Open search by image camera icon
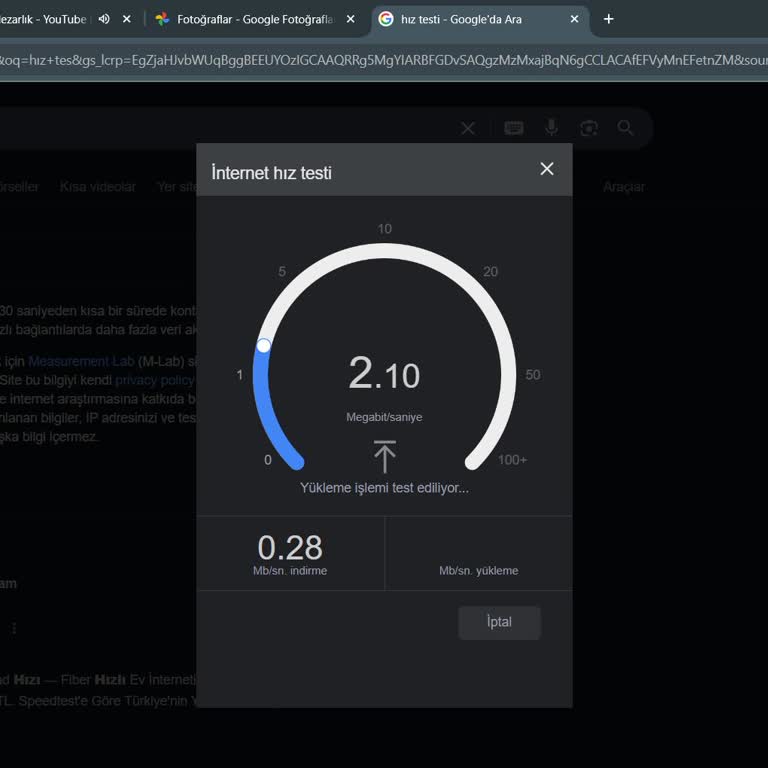Screen dimensions: 768x768 [589, 128]
